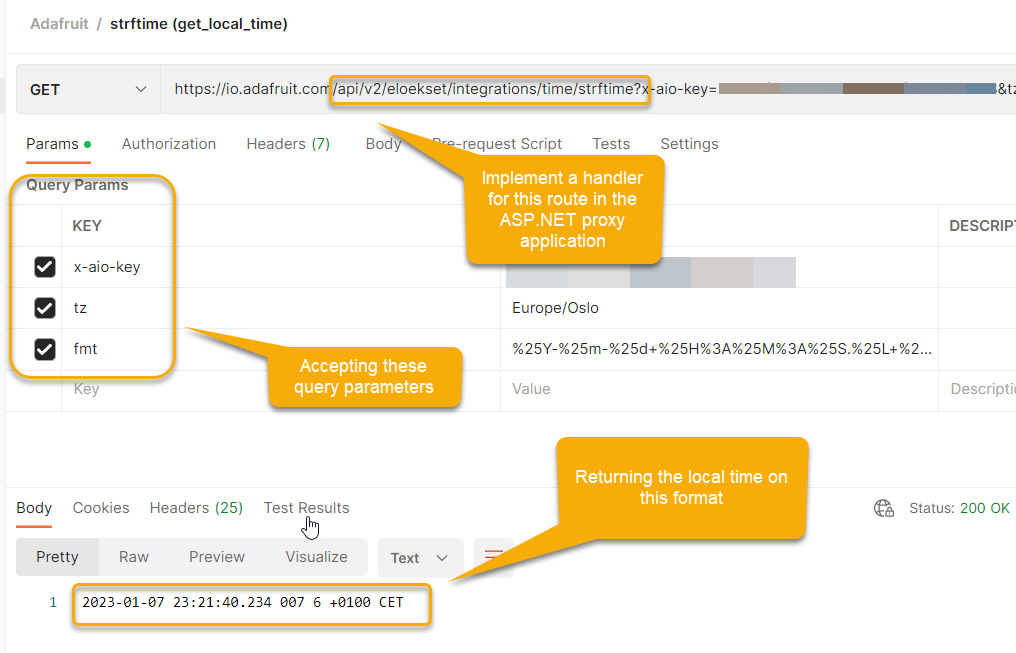The image size is (1016, 653).
Task: Disable the tz query parameter
Action: coord(45,308)
